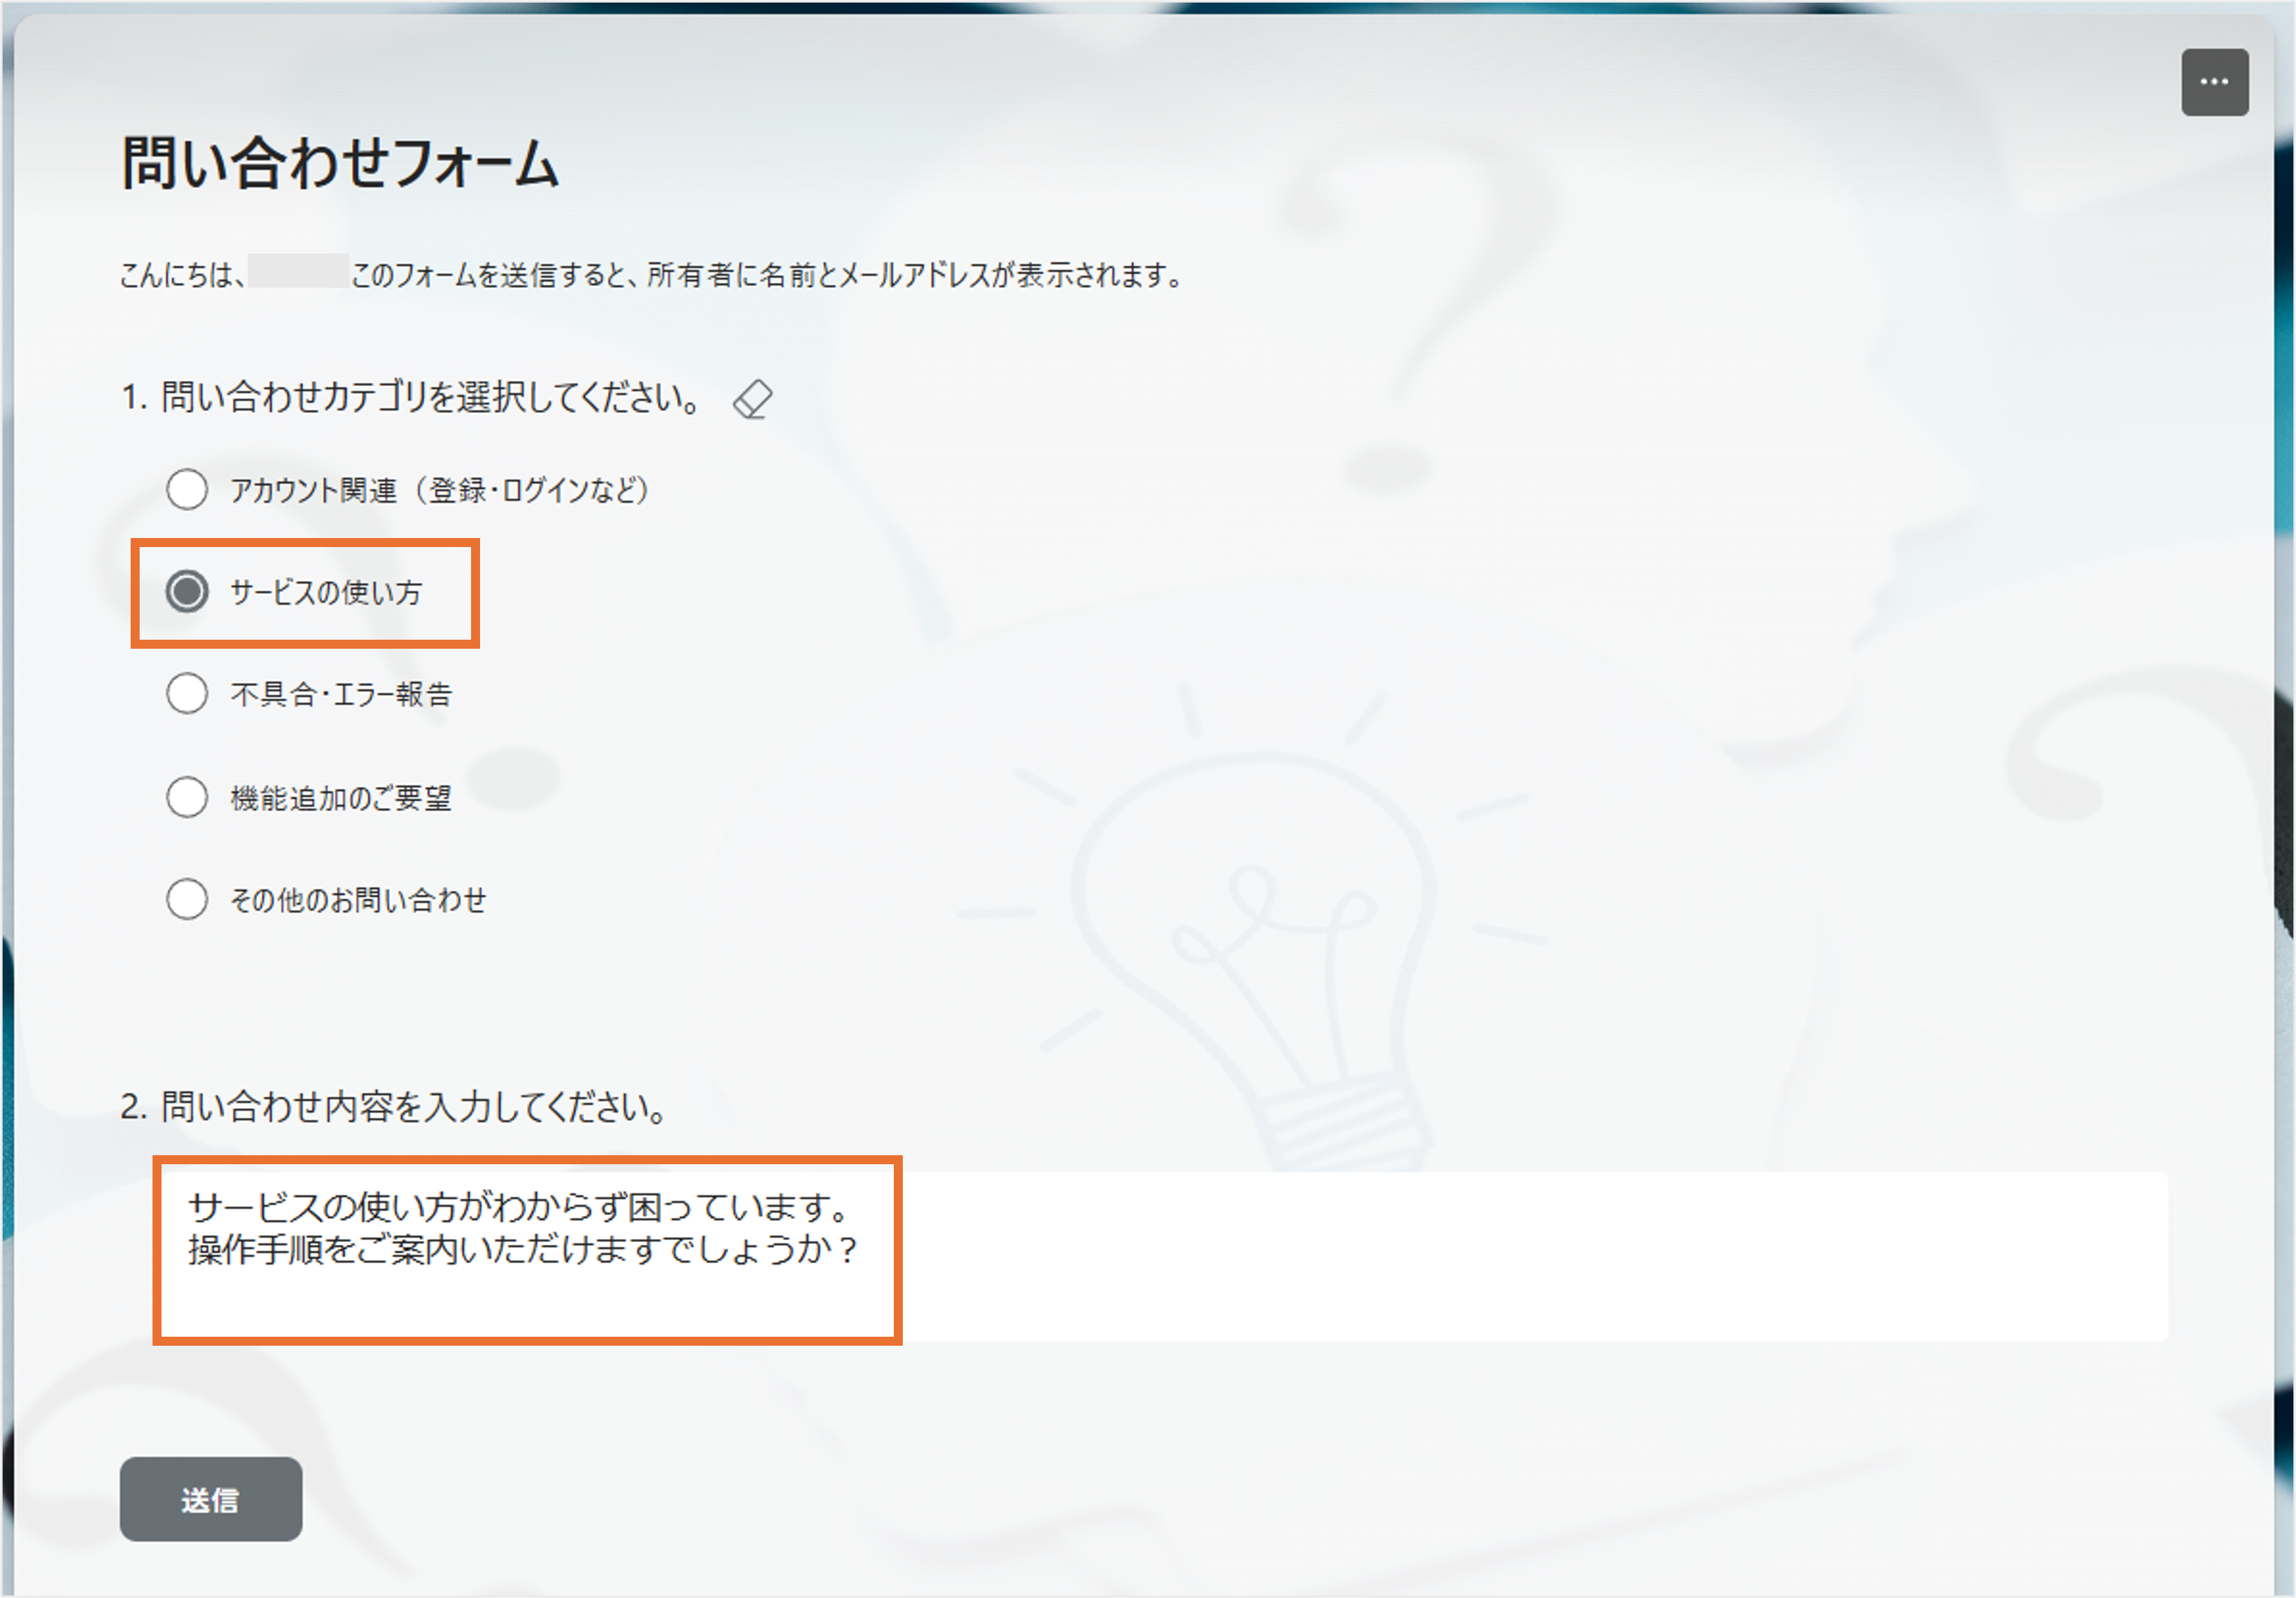Click the masked user name beside こんにちは
The image size is (2296, 1598).
(x=298, y=272)
